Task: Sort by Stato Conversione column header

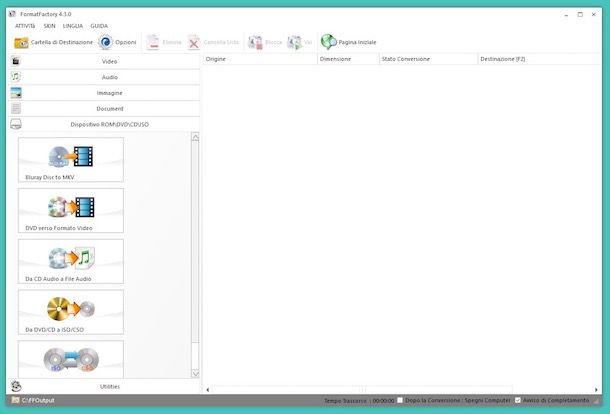Action: [x=428, y=59]
